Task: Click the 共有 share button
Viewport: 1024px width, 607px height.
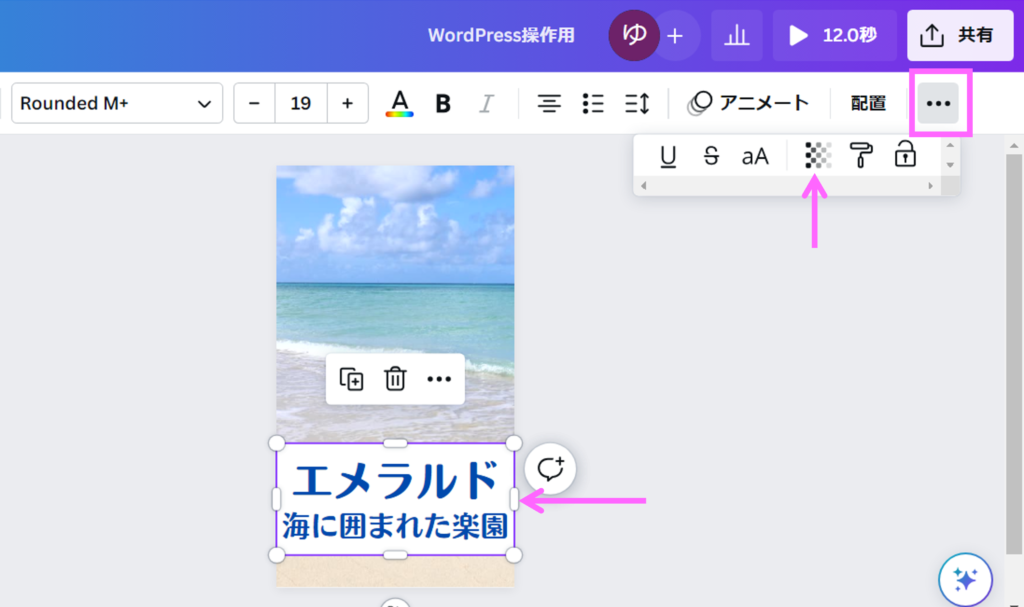Action: coord(959,36)
